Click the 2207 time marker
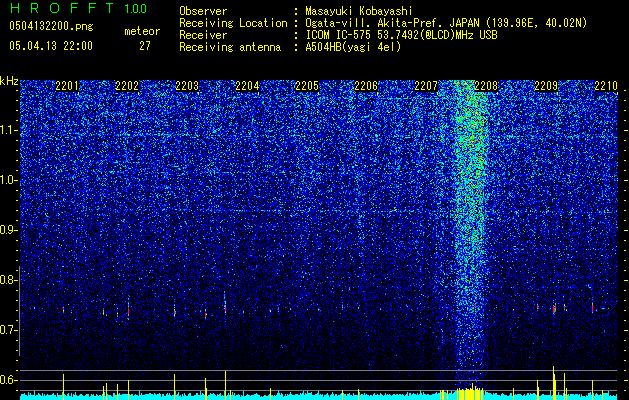This screenshot has height=400, width=629. pyautogui.click(x=426, y=86)
